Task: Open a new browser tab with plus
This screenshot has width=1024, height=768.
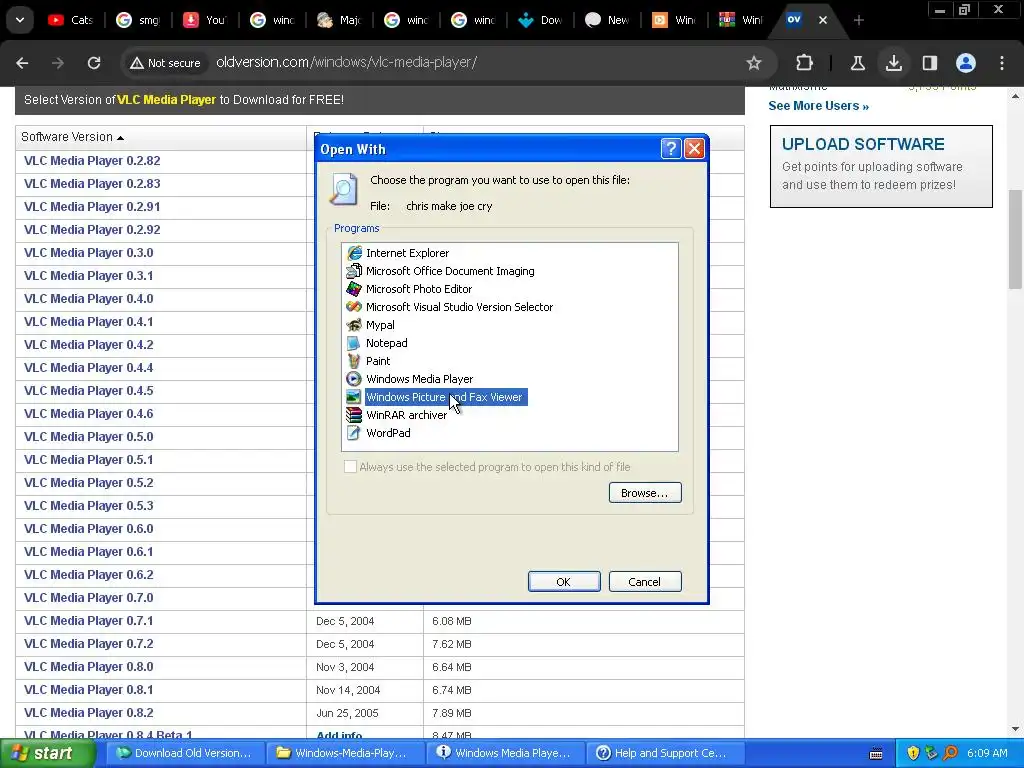Action: [859, 20]
